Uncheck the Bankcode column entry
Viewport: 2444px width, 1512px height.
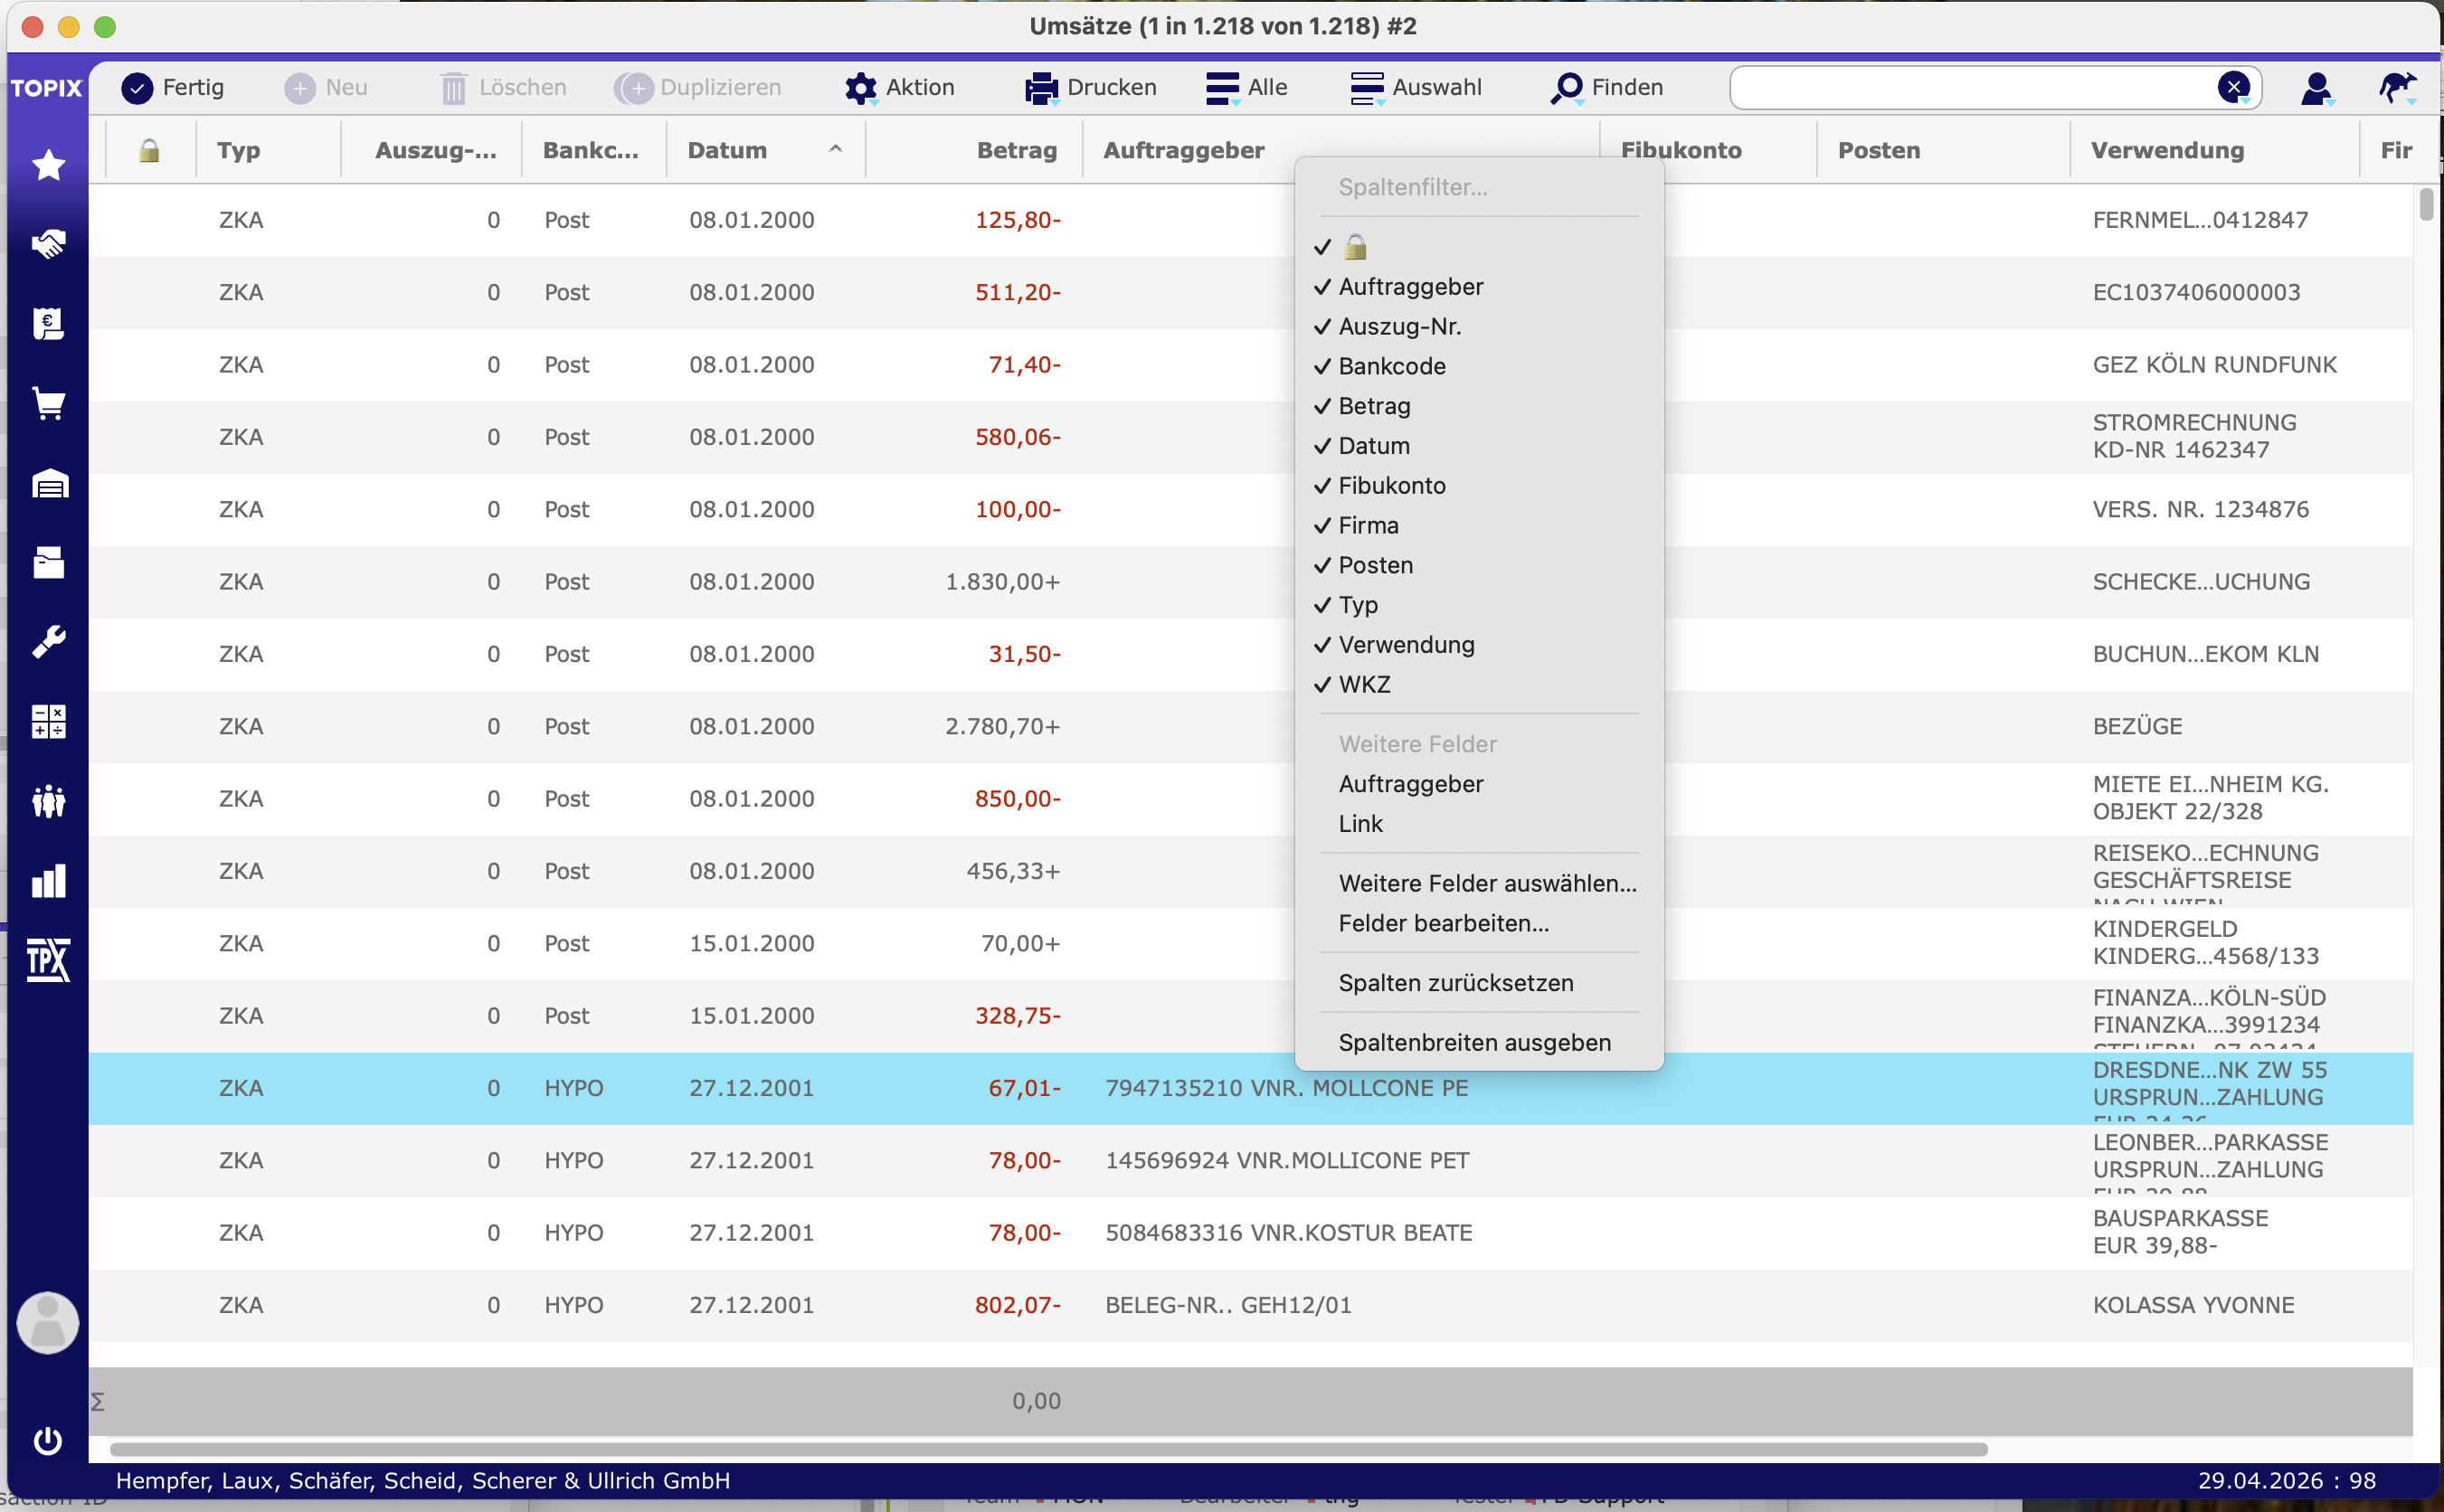pos(1391,366)
